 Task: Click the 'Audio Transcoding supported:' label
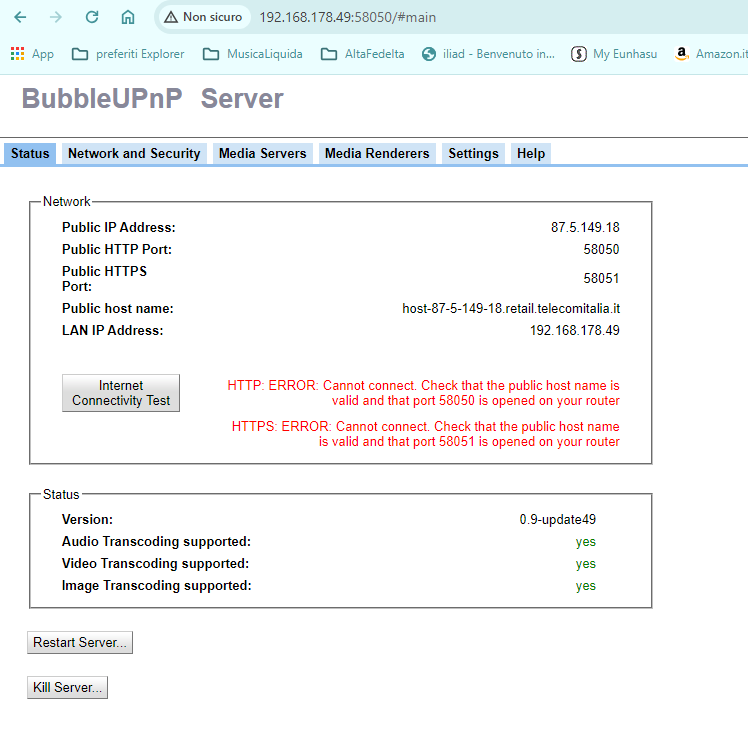(x=156, y=542)
